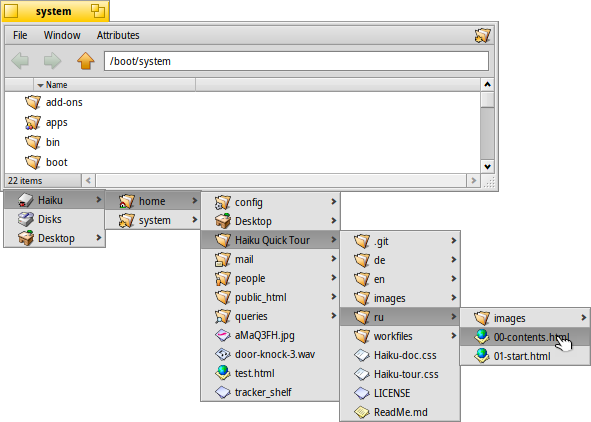This screenshot has height=422, width=591.
Task: Click the Disks entry in the menu
Action: pyautogui.click(x=54, y=219)
